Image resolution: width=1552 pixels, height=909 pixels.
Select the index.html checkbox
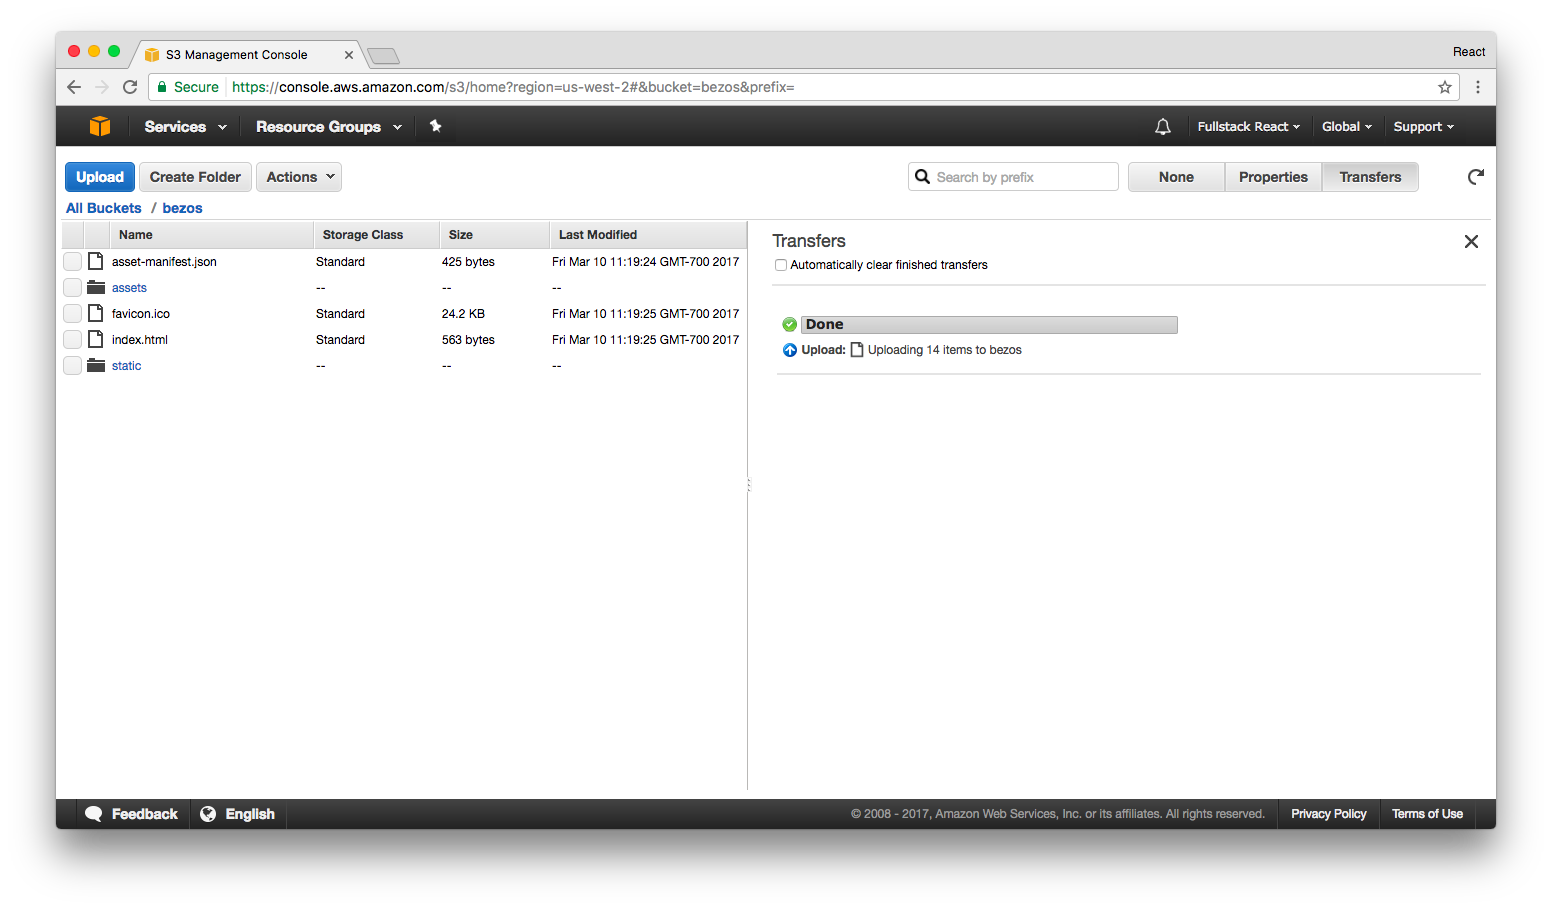click(x=72, y=339)
